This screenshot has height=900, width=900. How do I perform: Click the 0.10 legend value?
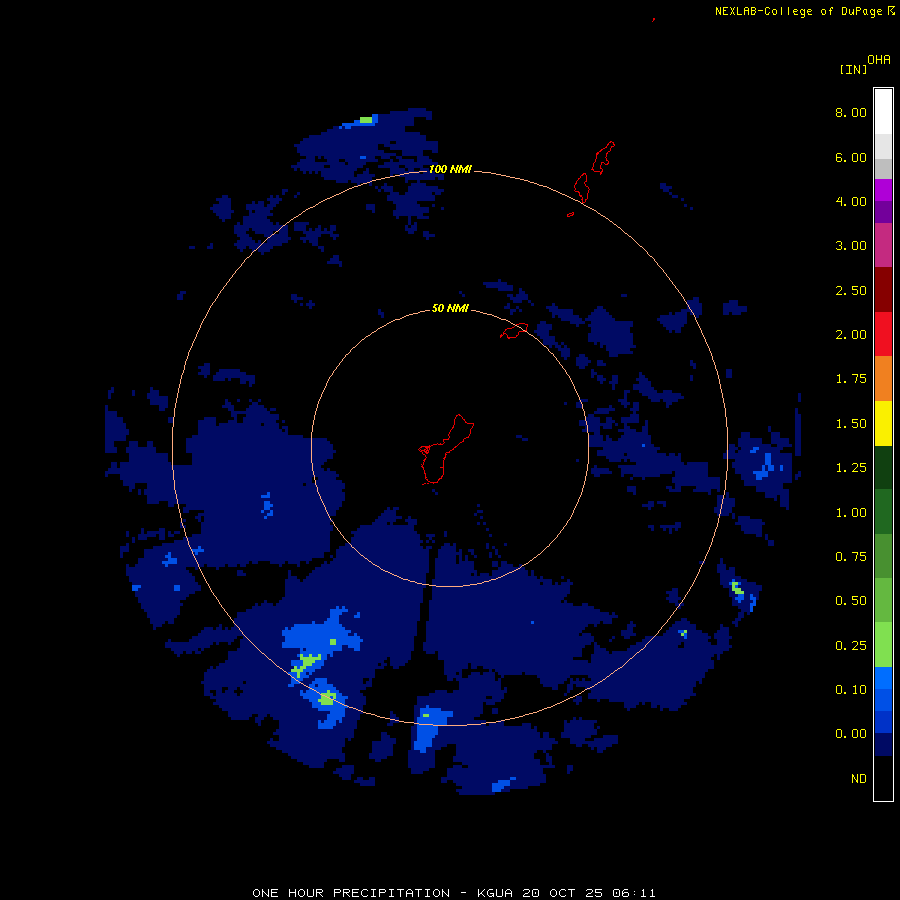click(x=851, y=690)
